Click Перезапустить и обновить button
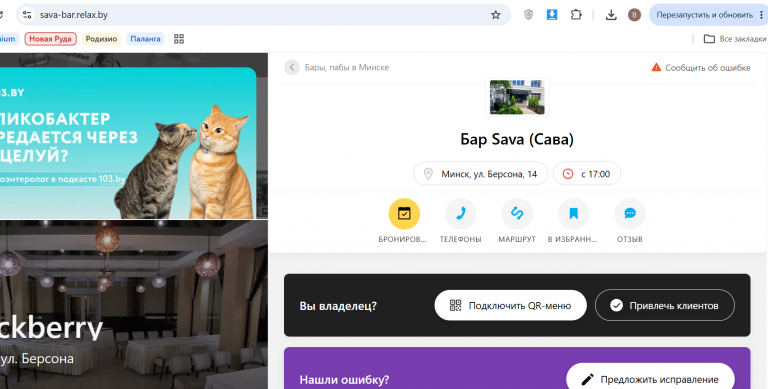This screenshot has height=389, width=768. [708, 15]
